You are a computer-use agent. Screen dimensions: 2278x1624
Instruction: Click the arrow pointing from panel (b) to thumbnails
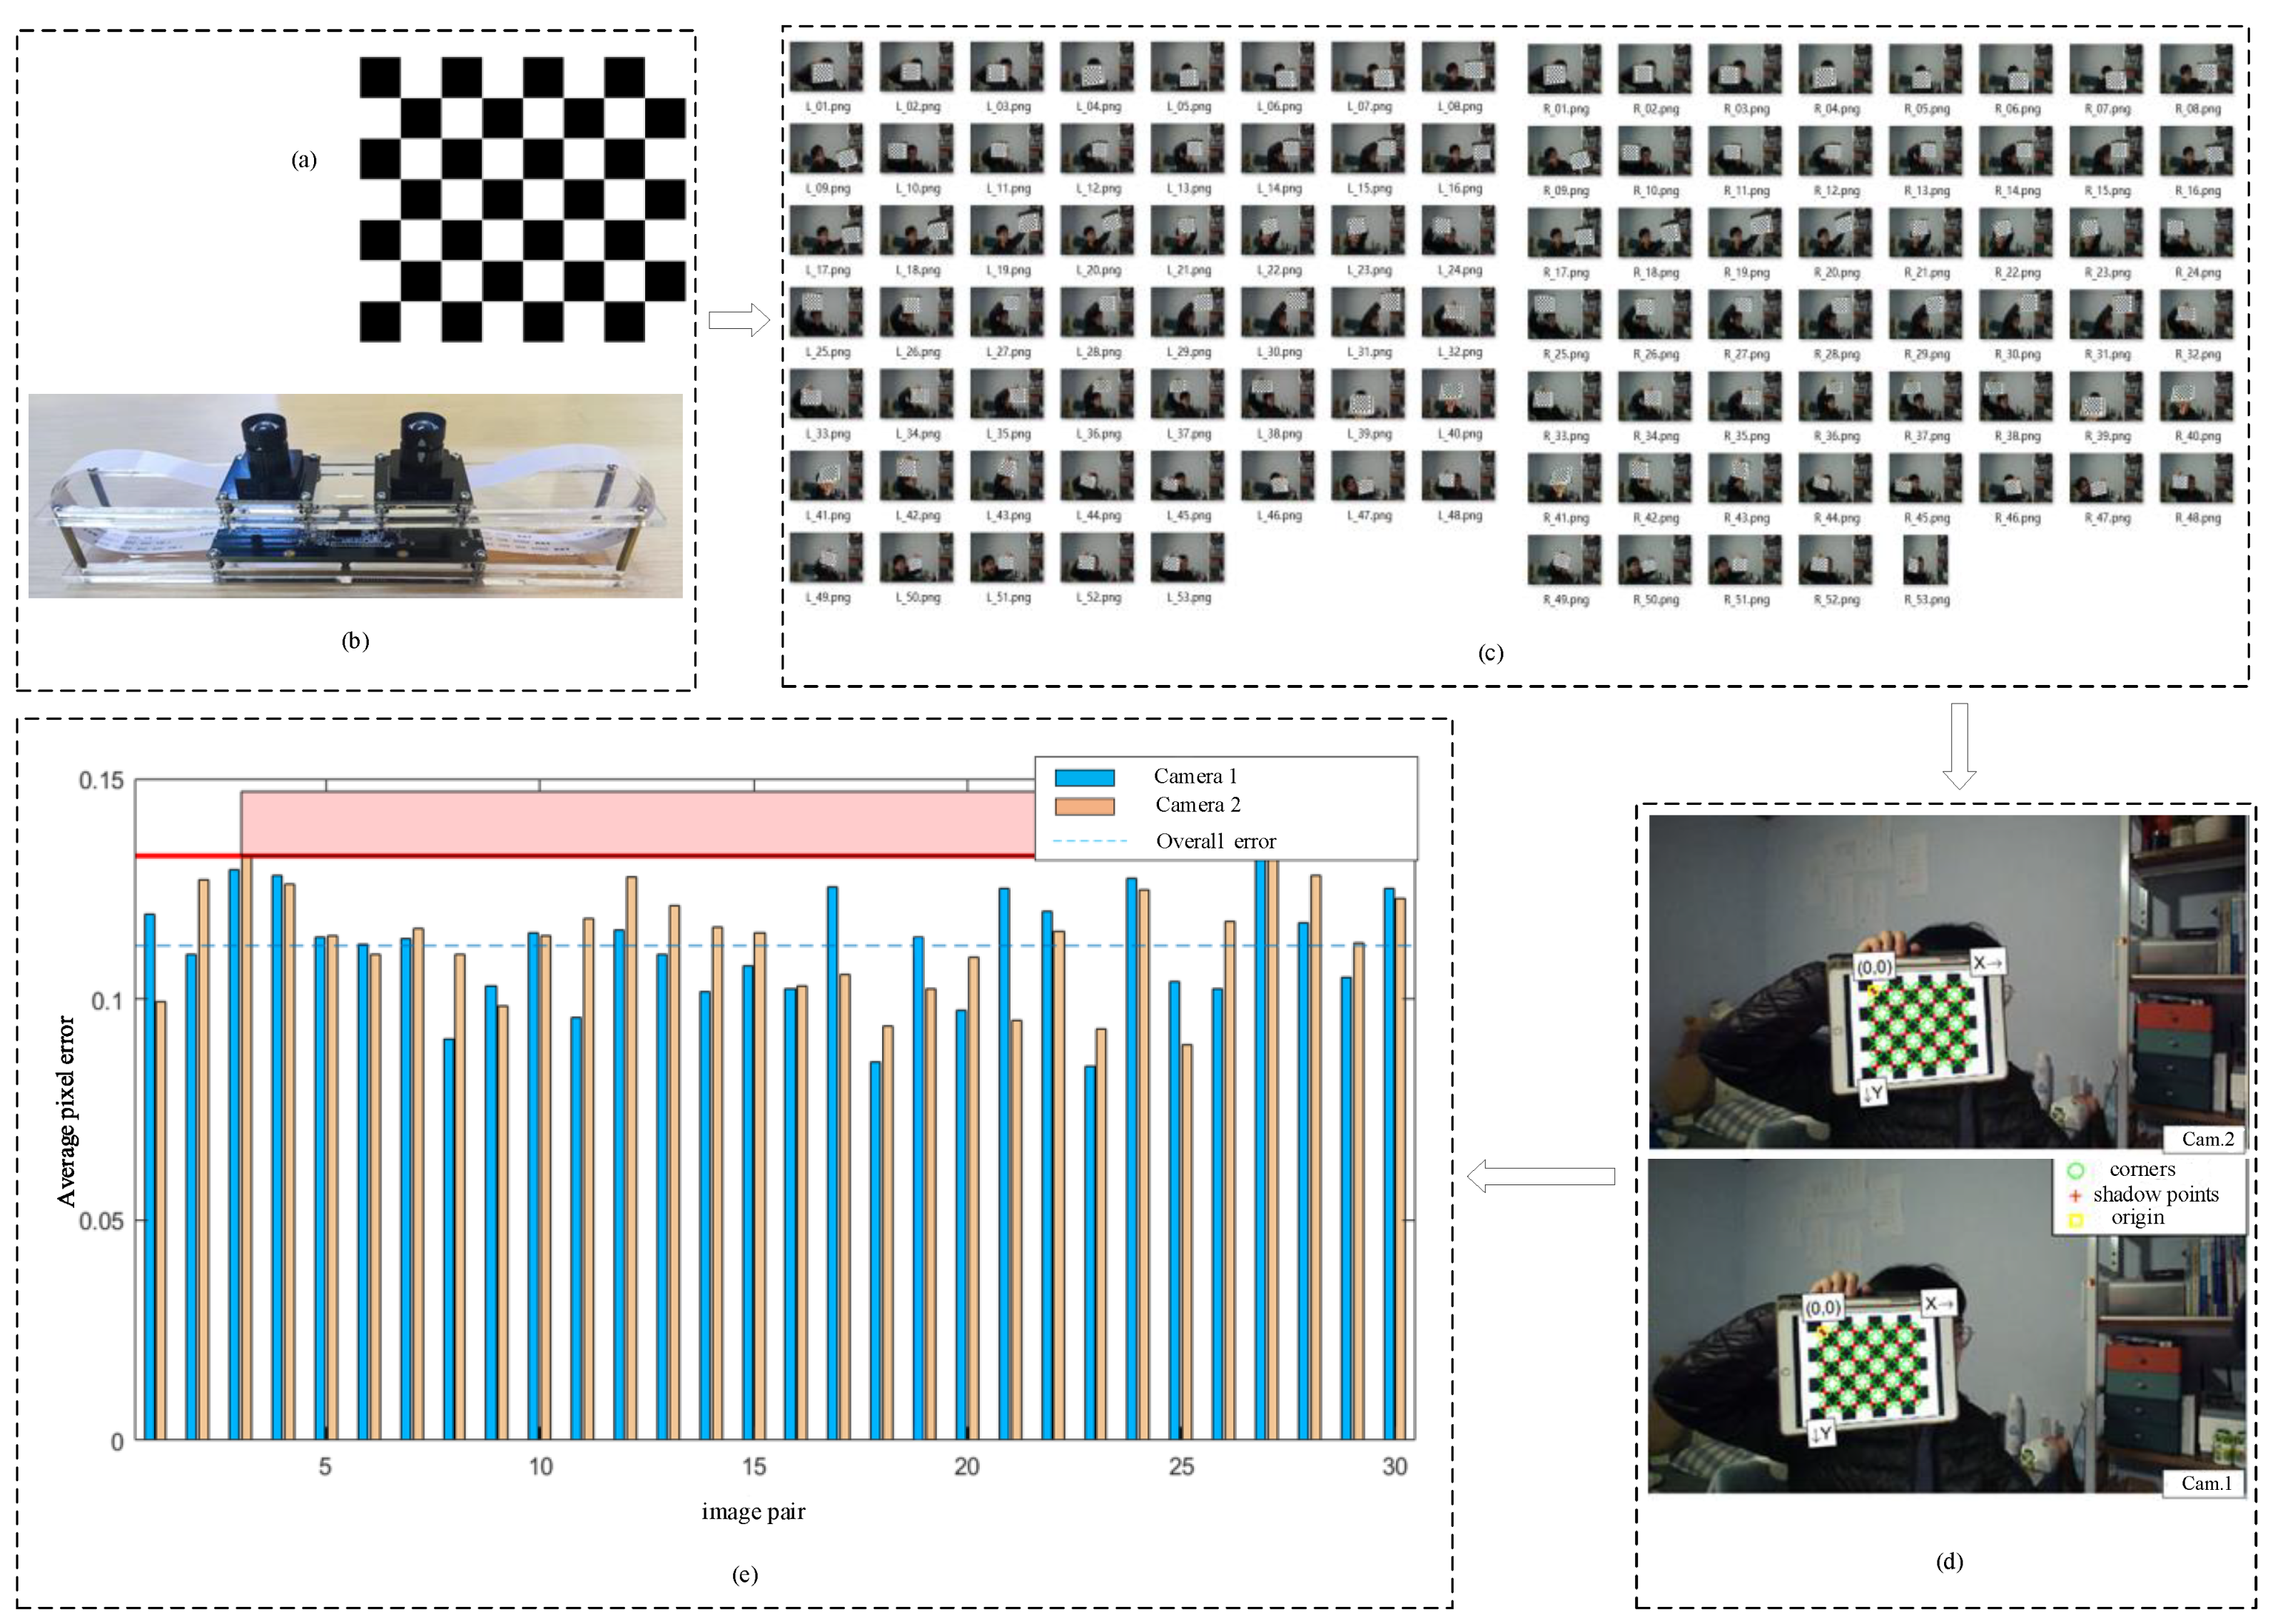[738, 320]
